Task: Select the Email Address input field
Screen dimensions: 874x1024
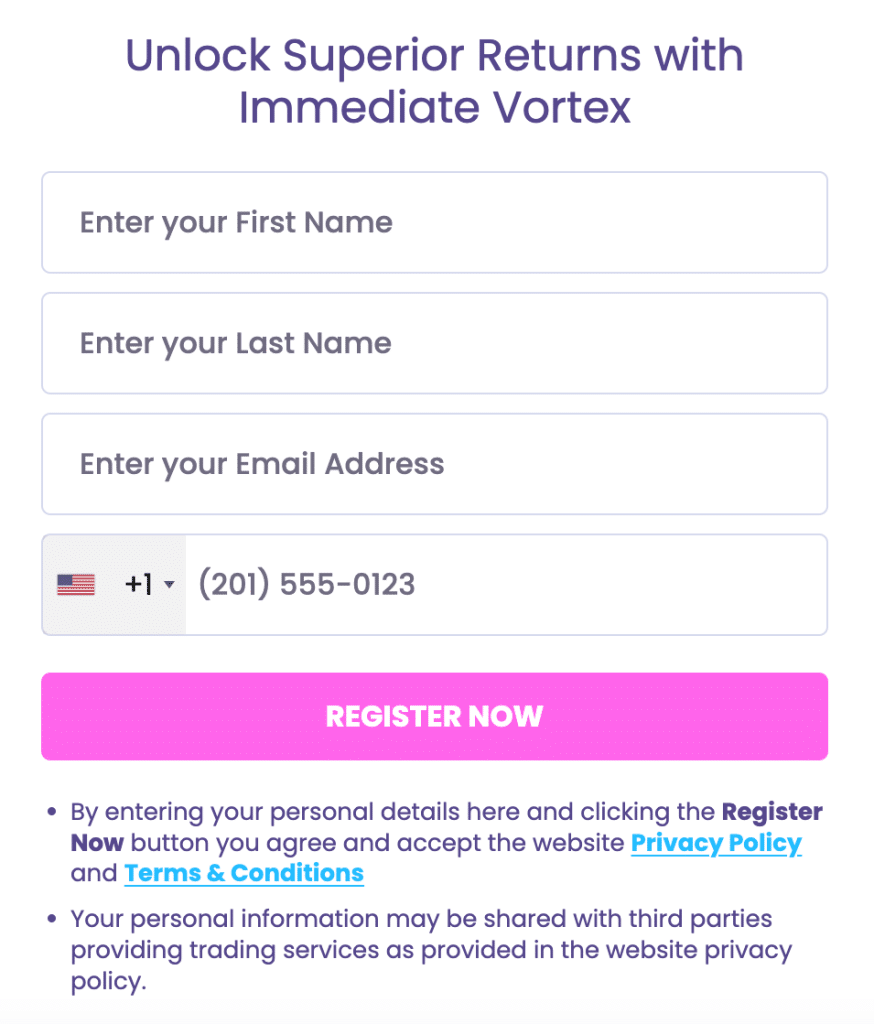Action: pos(434,464)
